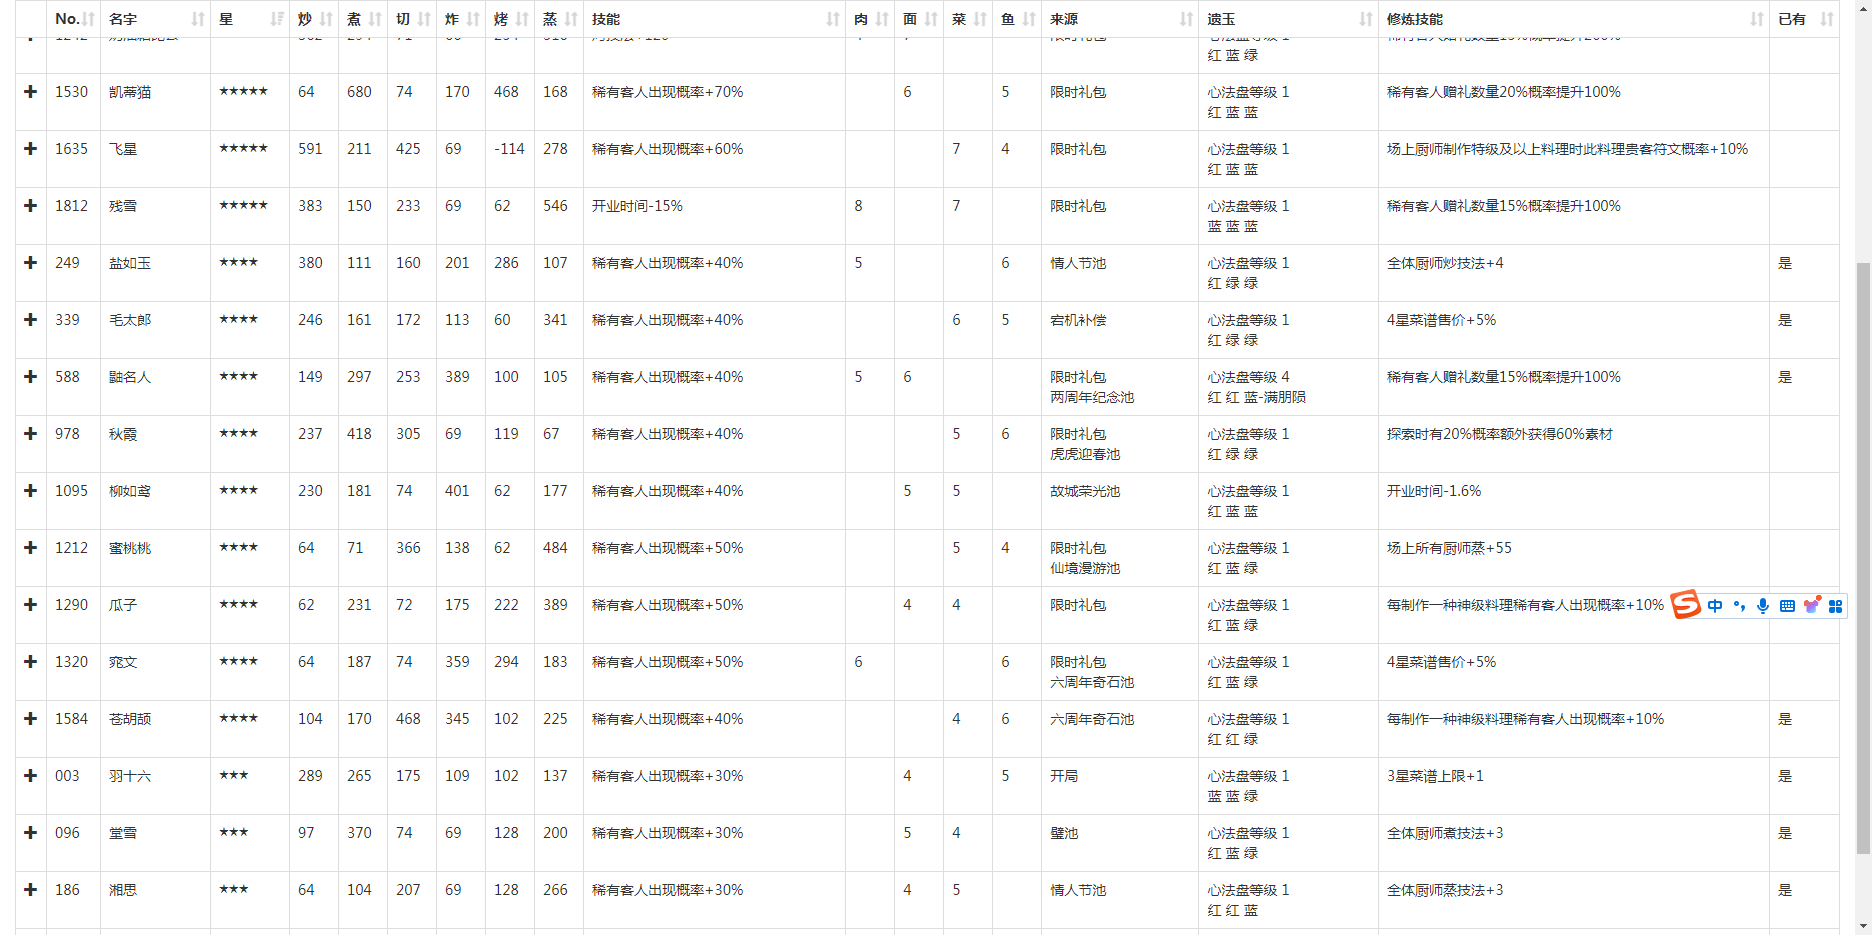Image resolution: width=1872 pixels, height=935 pixels.
Task: Click source text 开局 in 羽十六 row
Action: 1064,776
